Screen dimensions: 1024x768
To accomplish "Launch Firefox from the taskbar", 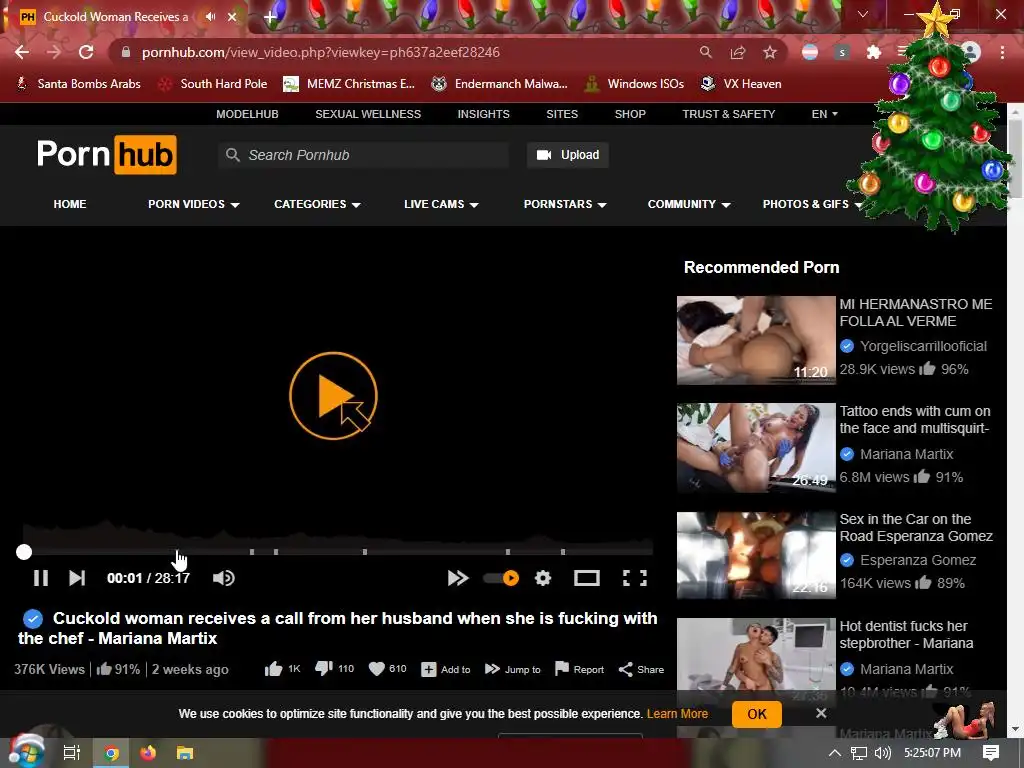I will pos(148,752).
